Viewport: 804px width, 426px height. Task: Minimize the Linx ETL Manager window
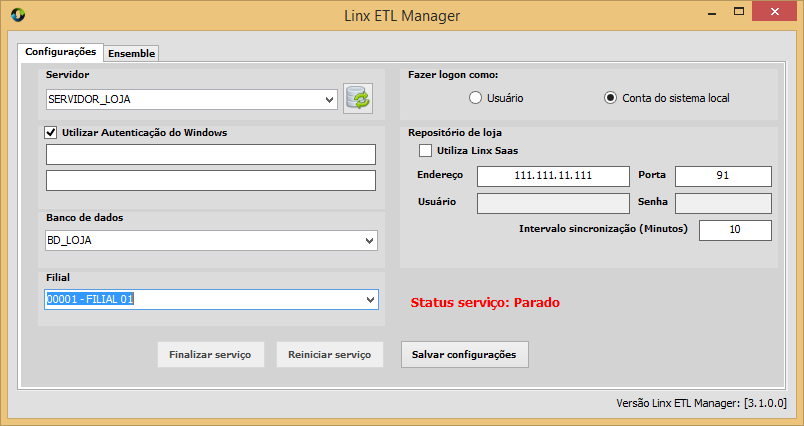pyautogui.click(x=712, y=12)
